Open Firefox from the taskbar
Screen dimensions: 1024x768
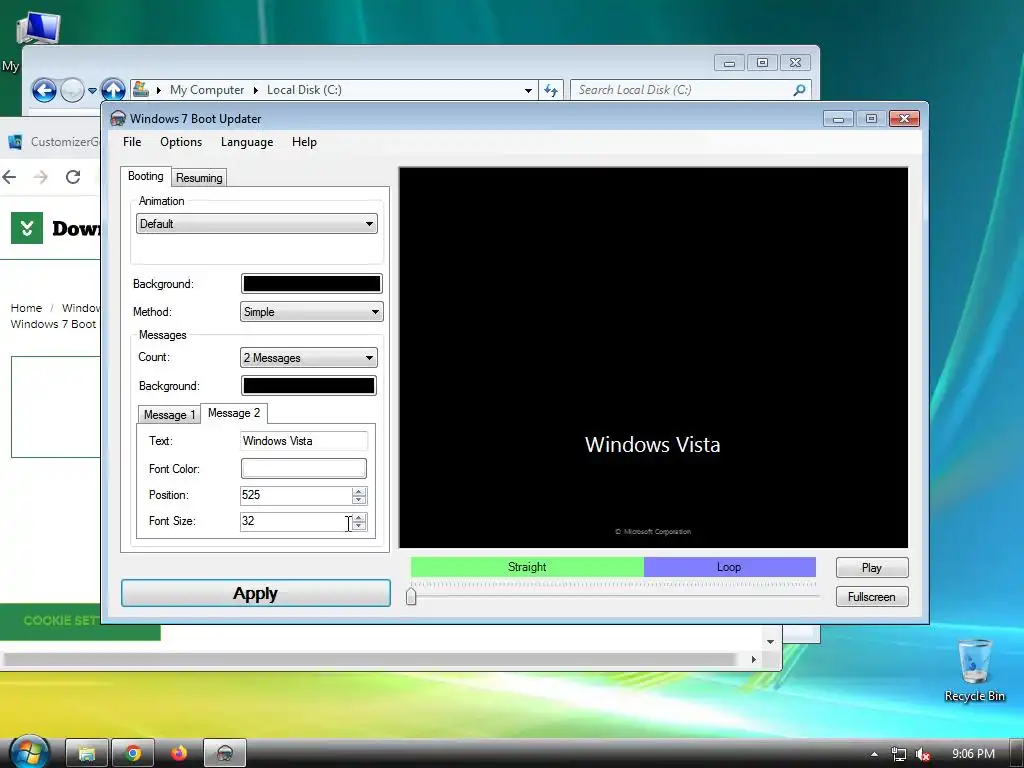179,754
